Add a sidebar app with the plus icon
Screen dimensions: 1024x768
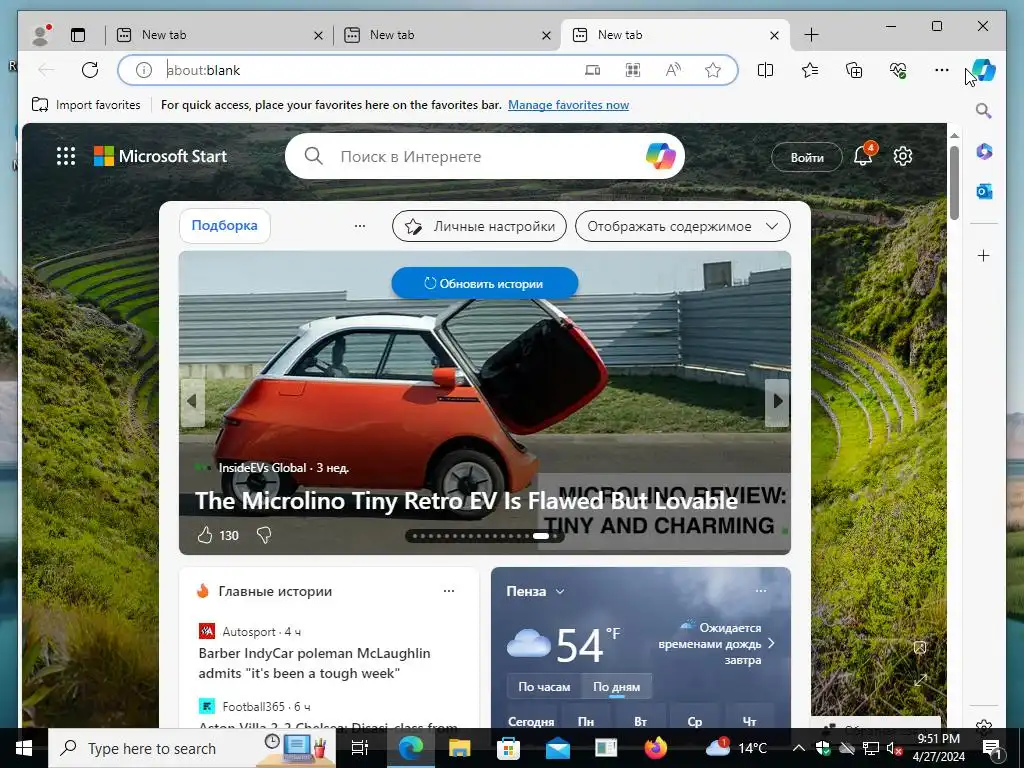click(984, 255)
